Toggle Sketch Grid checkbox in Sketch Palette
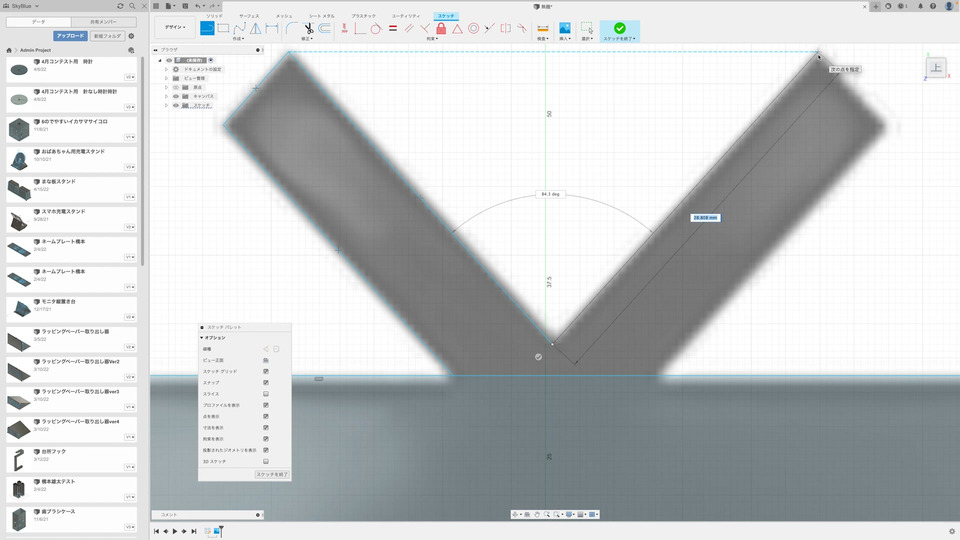Viewport: 960px width, 540px height. click(x=266, y=372)
